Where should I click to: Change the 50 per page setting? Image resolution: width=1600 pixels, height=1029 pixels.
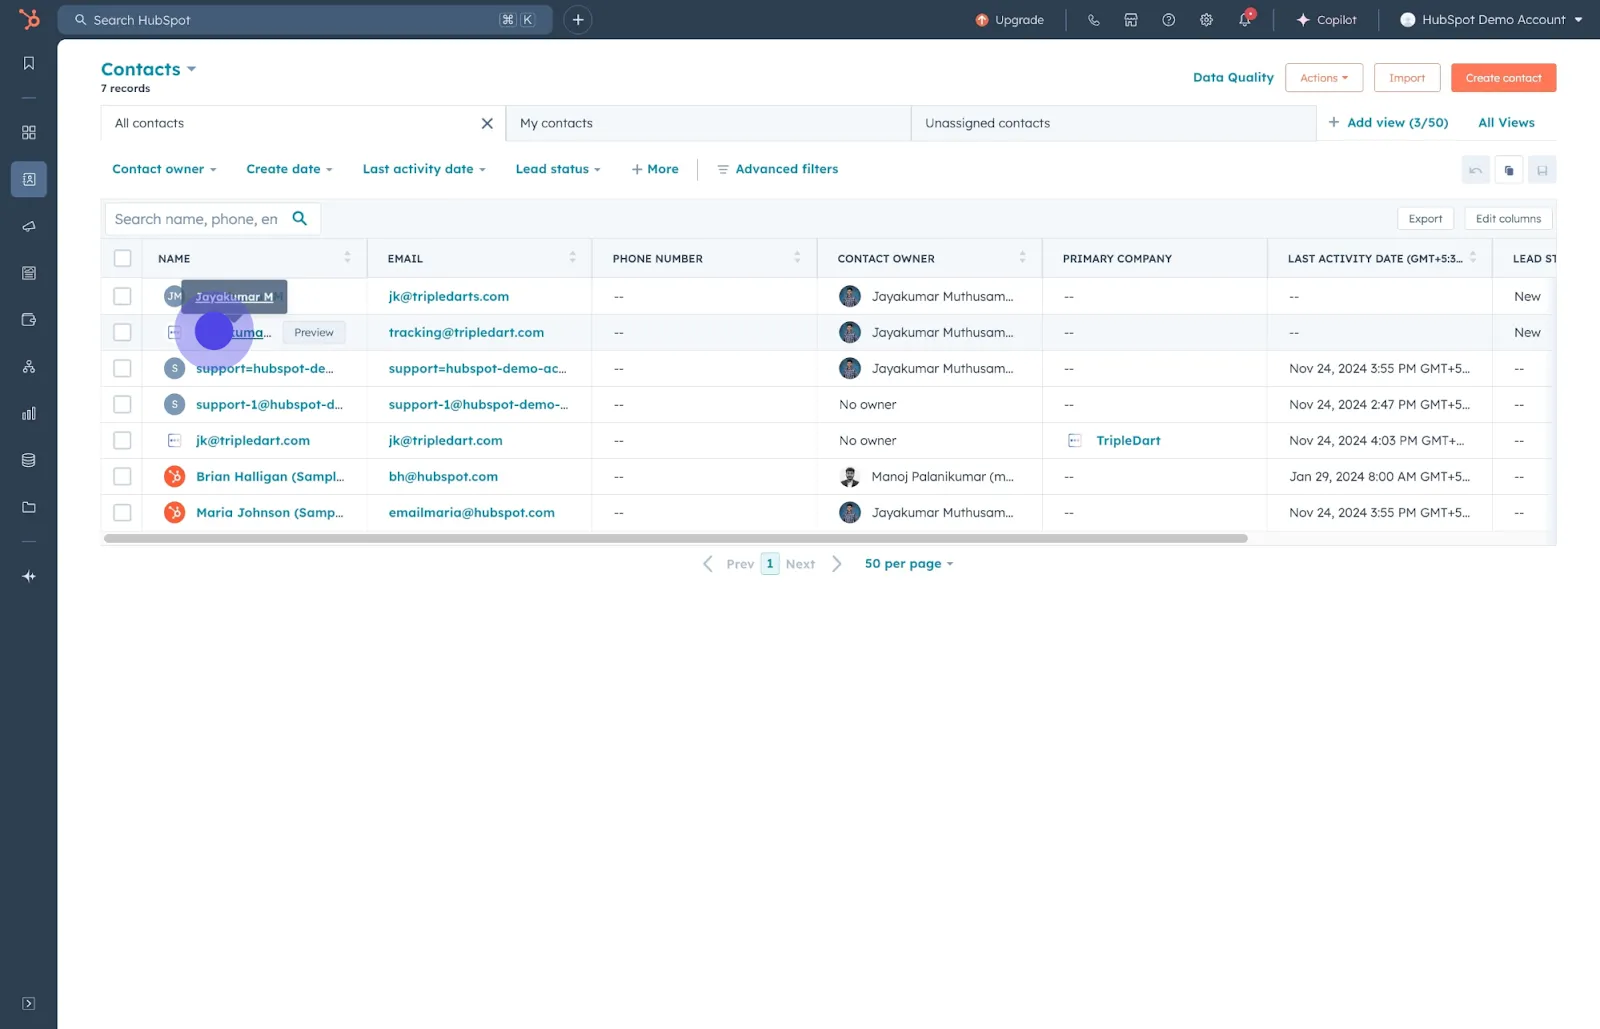coord(908,564)
